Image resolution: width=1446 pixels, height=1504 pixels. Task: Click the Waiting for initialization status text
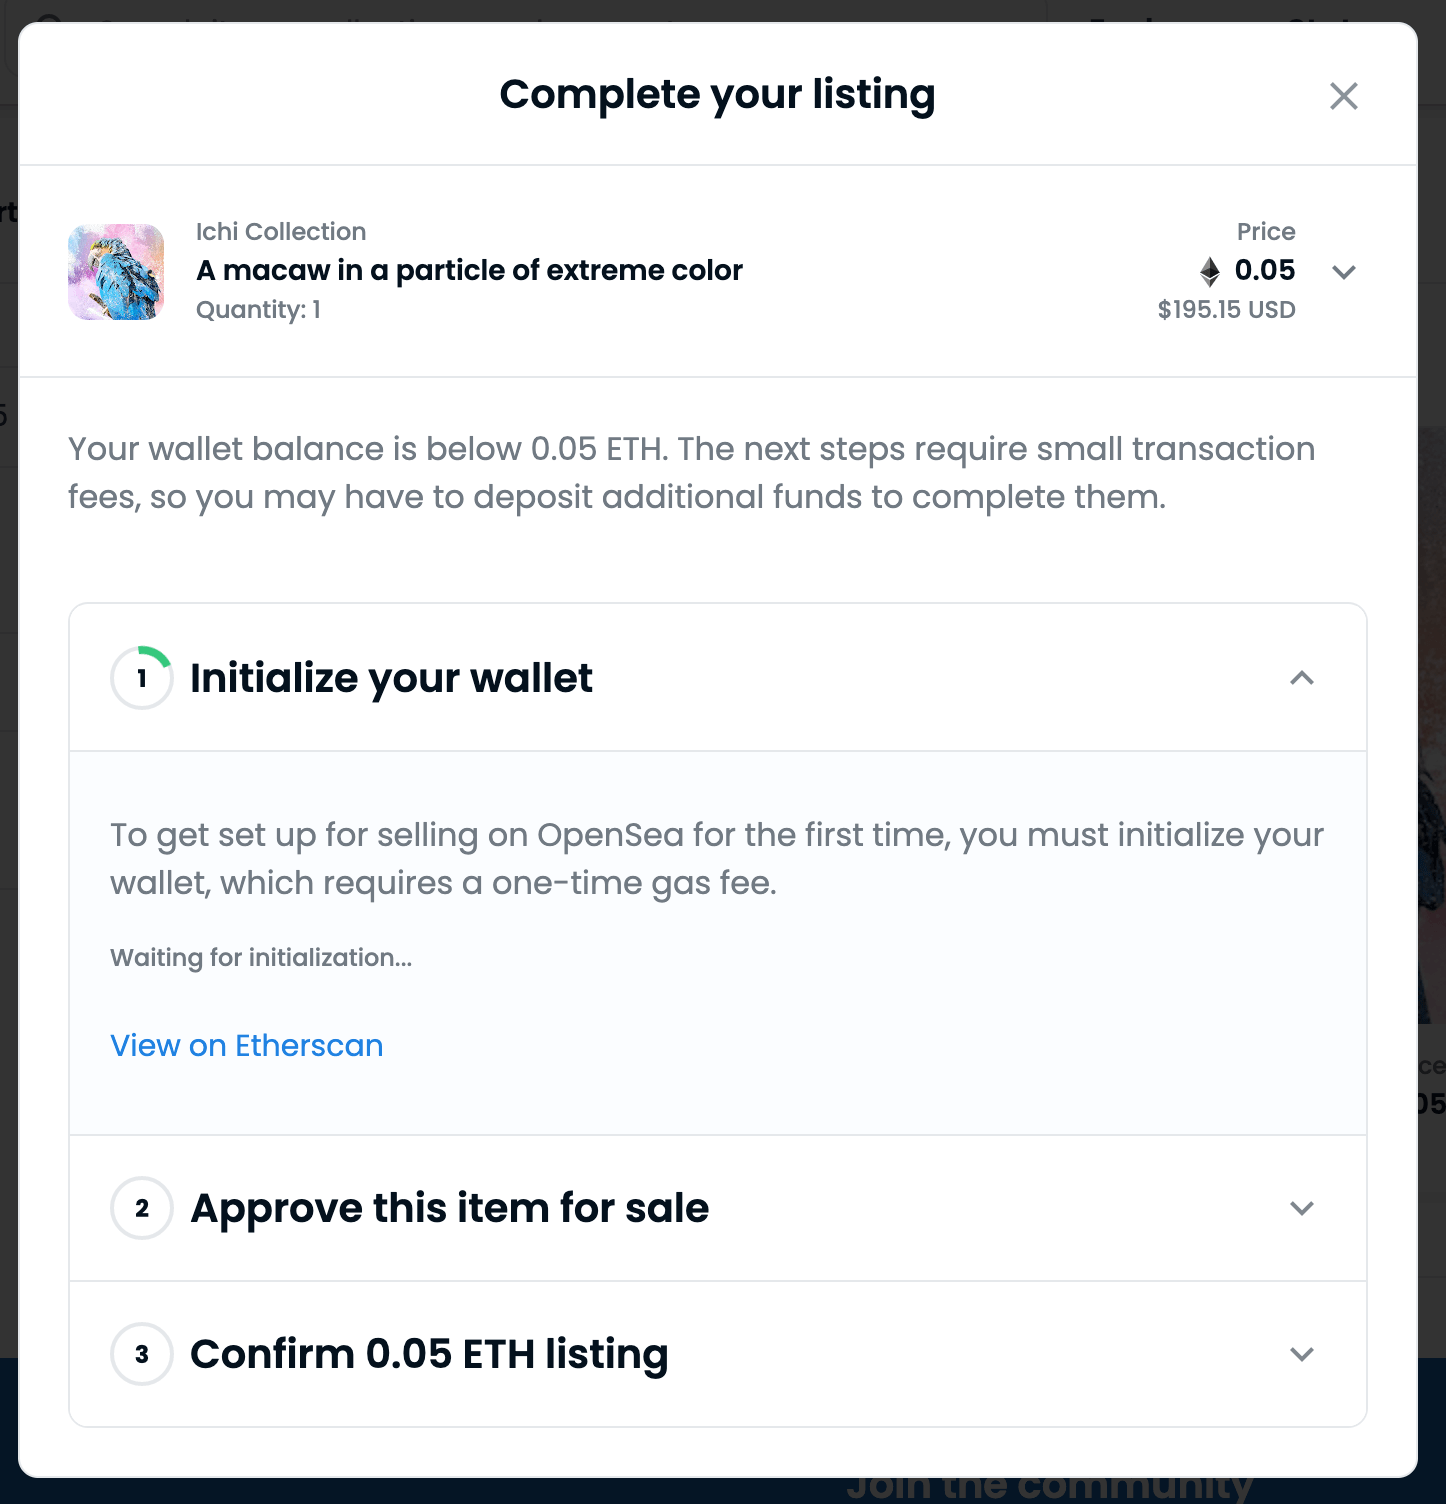pyautogui.click(x=261, y=958)
